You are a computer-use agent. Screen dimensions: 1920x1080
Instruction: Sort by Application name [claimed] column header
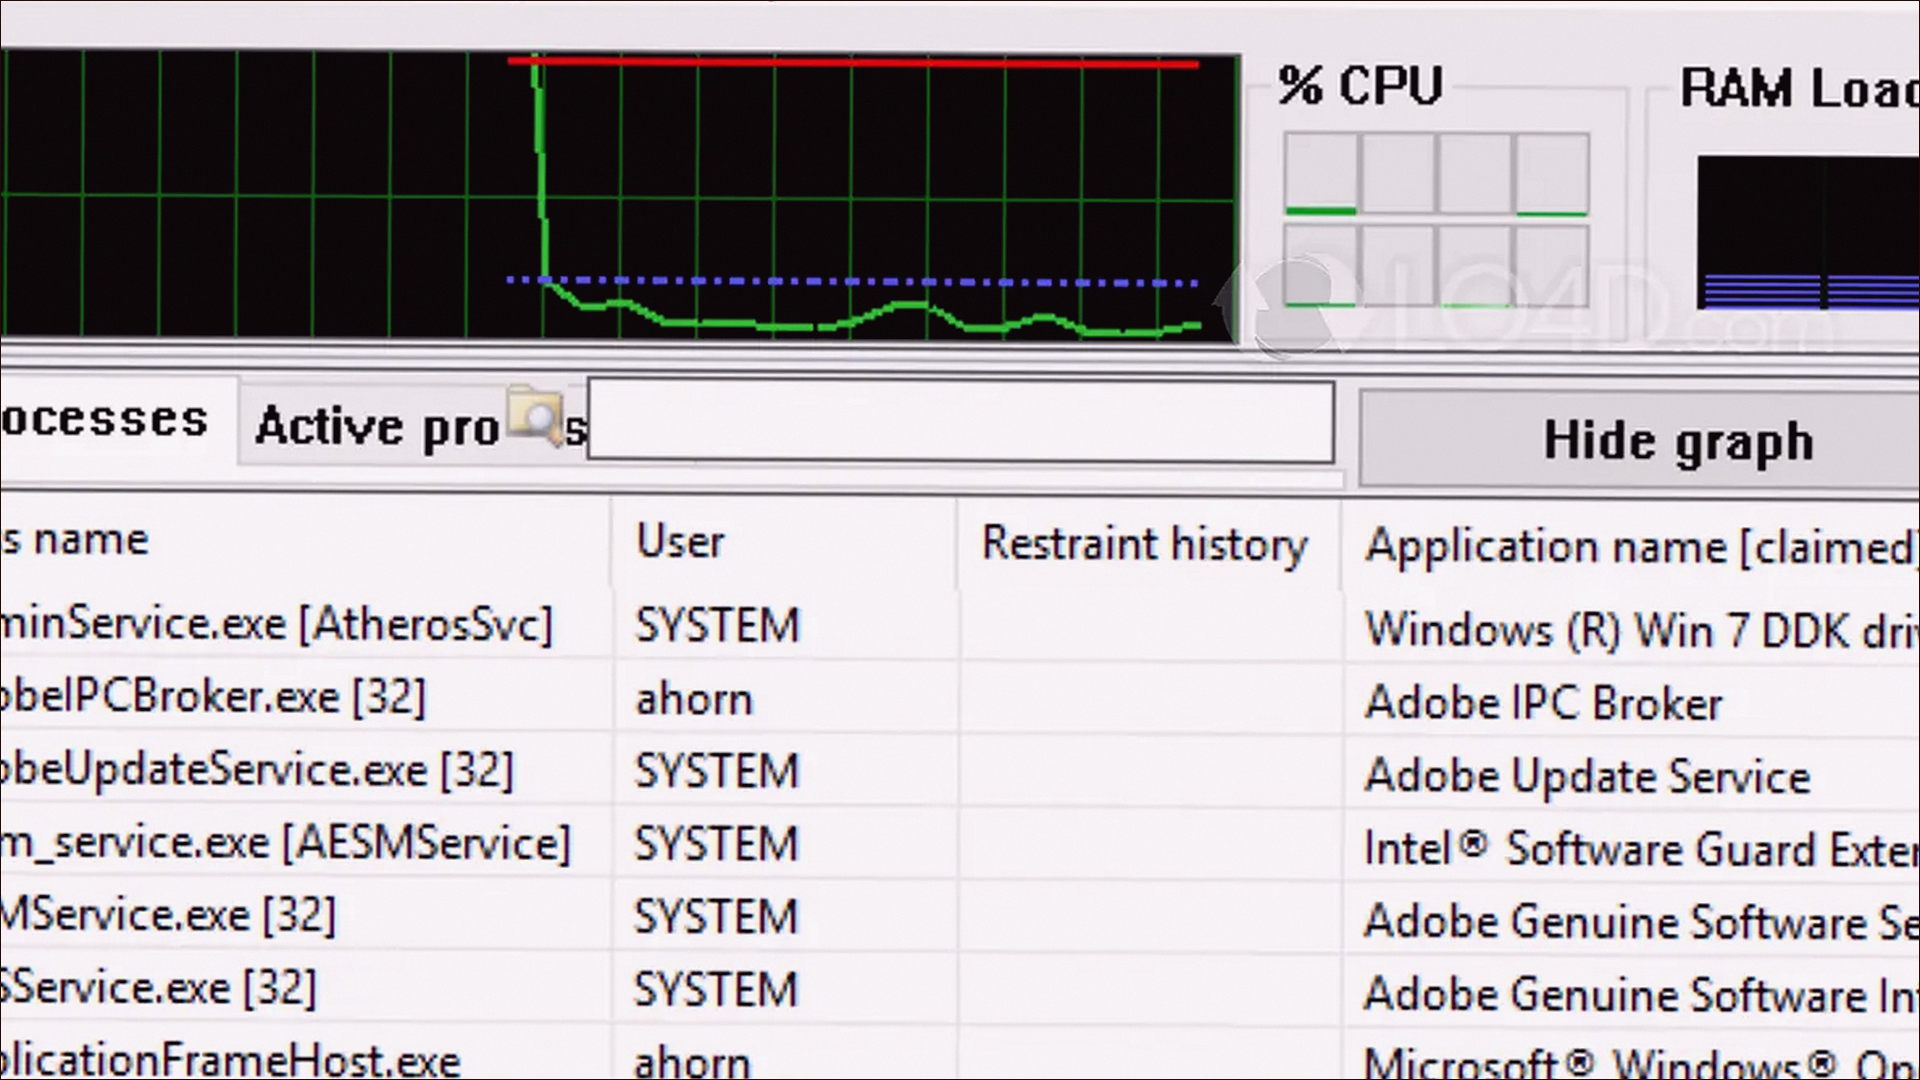pyautogui.click(x=1632, y=547)
